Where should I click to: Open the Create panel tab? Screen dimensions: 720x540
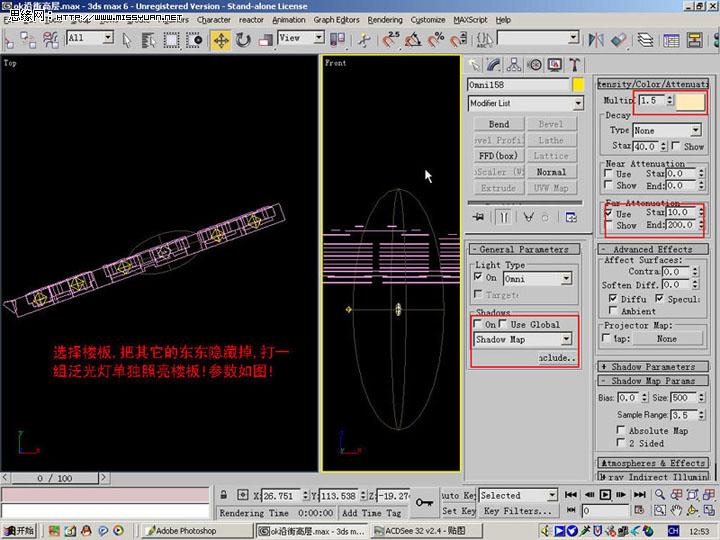click(x=473, y=65)
